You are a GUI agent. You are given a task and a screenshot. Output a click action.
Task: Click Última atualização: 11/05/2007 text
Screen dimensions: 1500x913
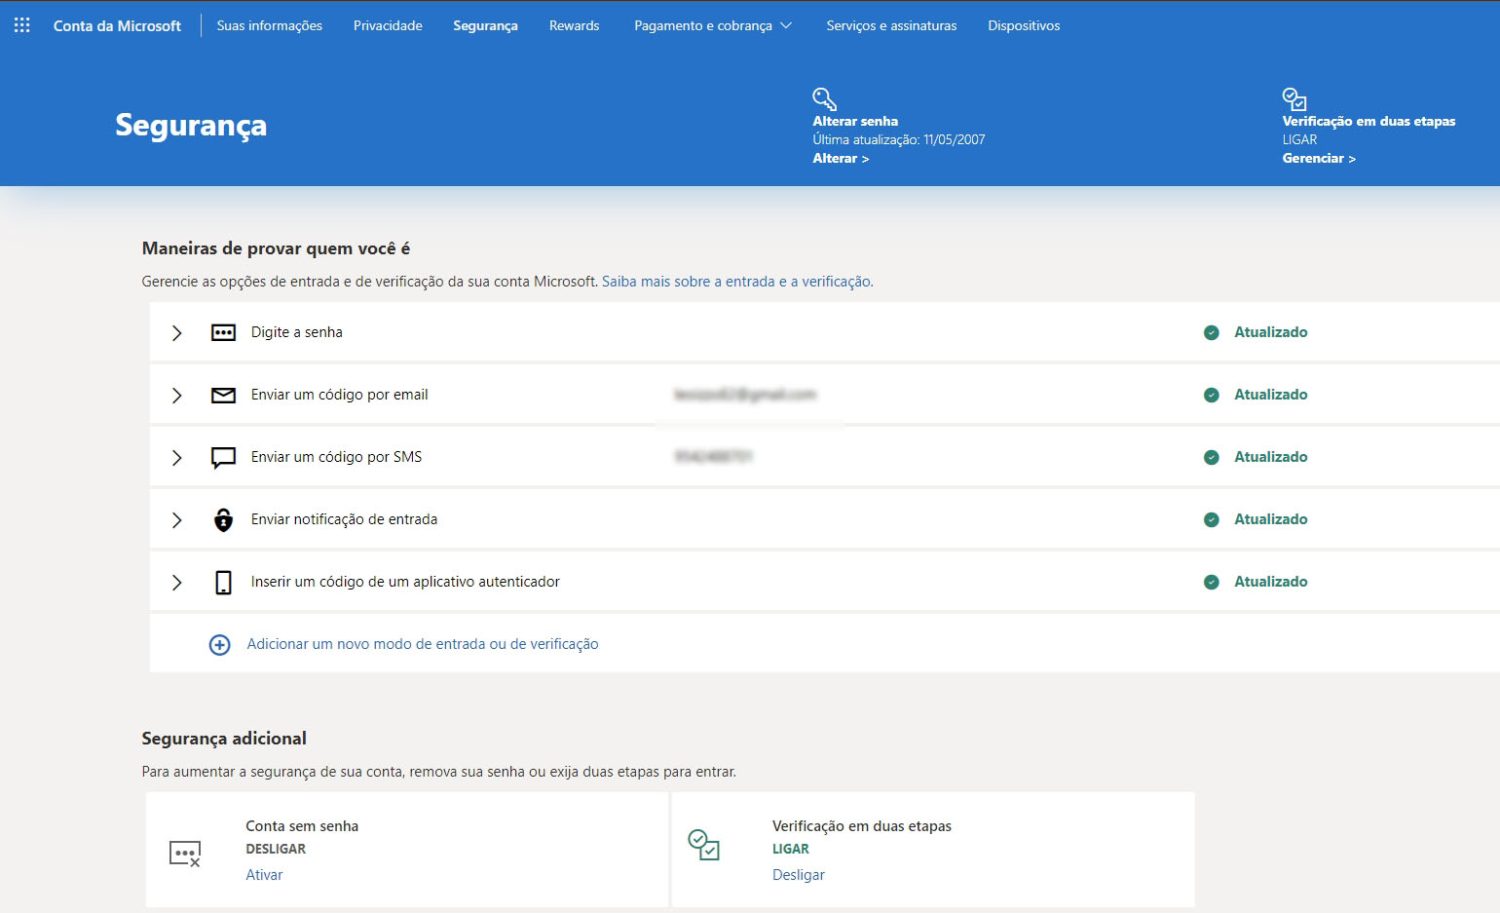coord(899,140)
